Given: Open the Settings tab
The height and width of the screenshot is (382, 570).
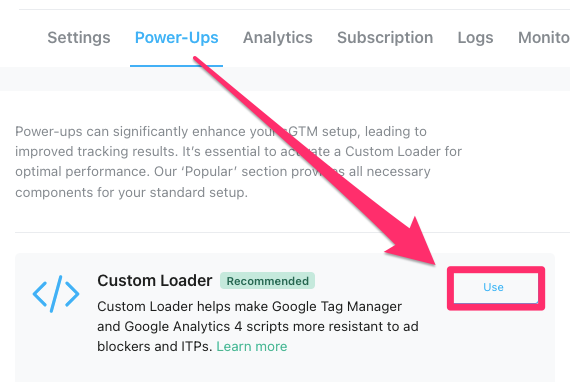Looking at the screenshot, I should coord(79,38).
